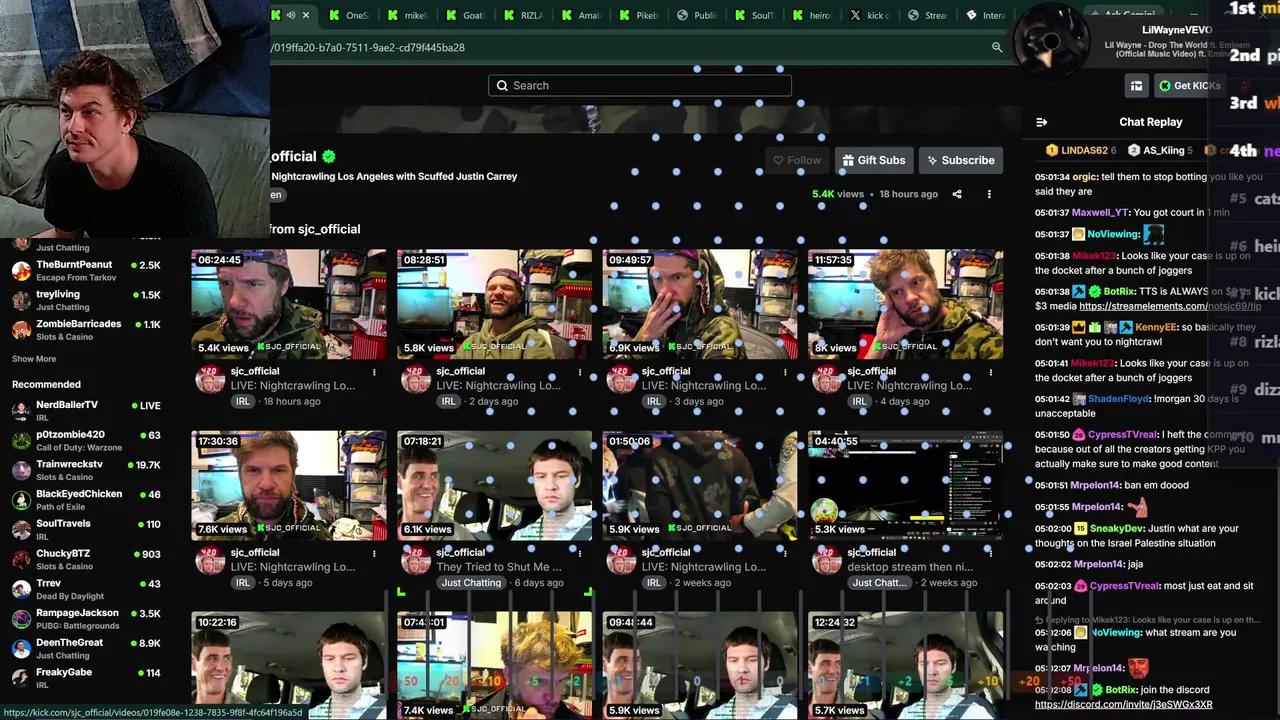Open the RIZLA browser tab
Viewport: 1280px width, 720px height.
(522, 15)
